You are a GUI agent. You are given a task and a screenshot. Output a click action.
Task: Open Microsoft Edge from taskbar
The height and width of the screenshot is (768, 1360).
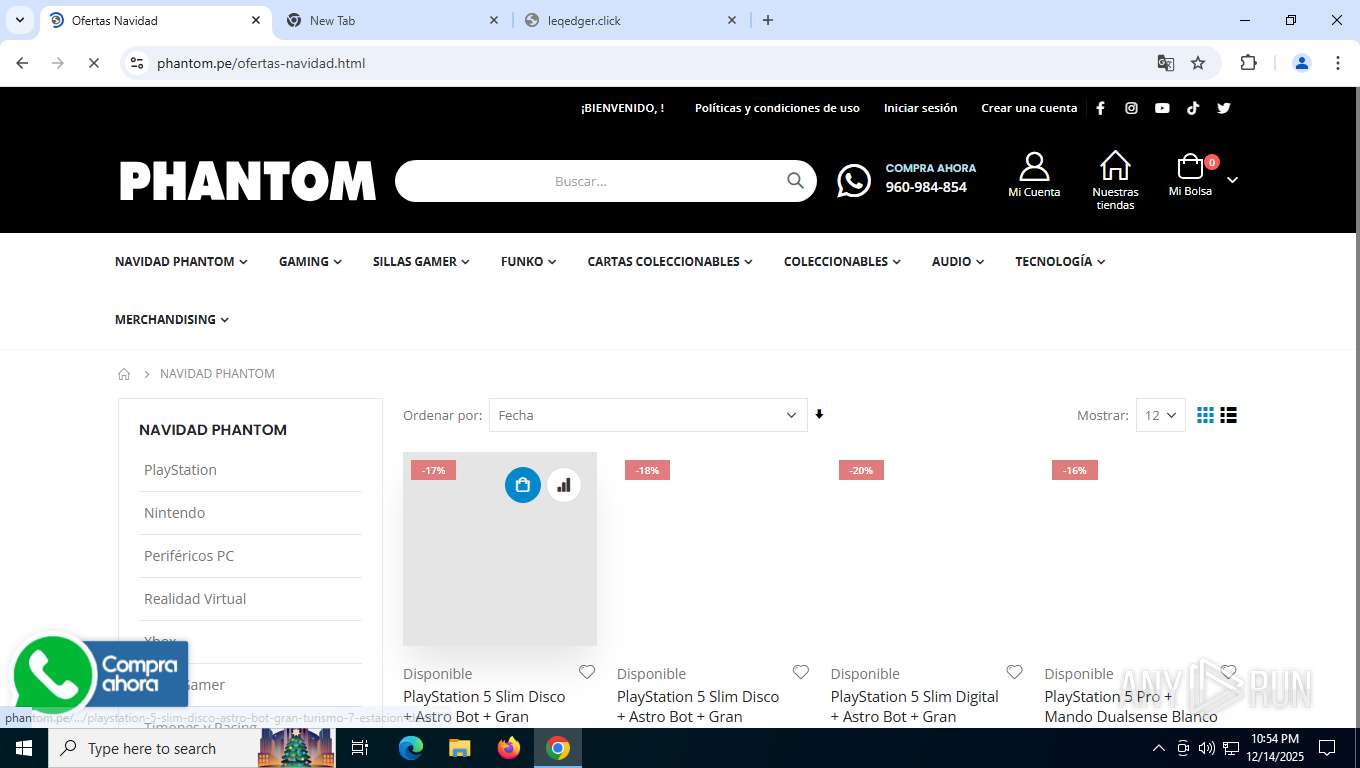410,748
